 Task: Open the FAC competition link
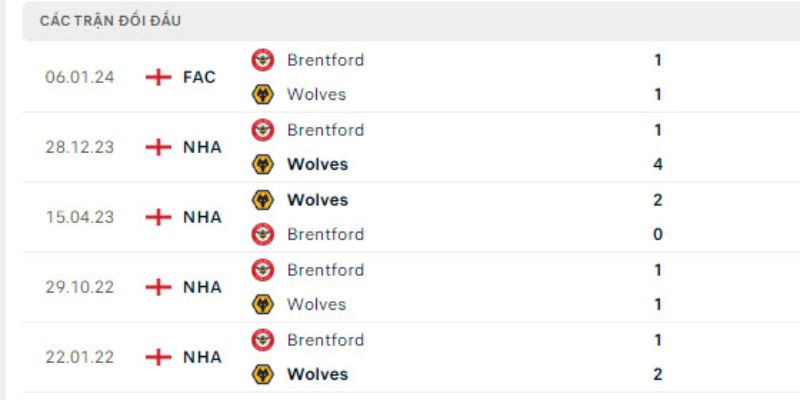click(x=199, y=77)
